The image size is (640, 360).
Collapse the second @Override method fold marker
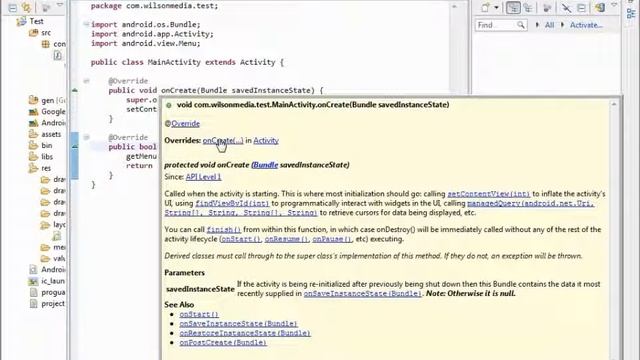pos(86,137)
